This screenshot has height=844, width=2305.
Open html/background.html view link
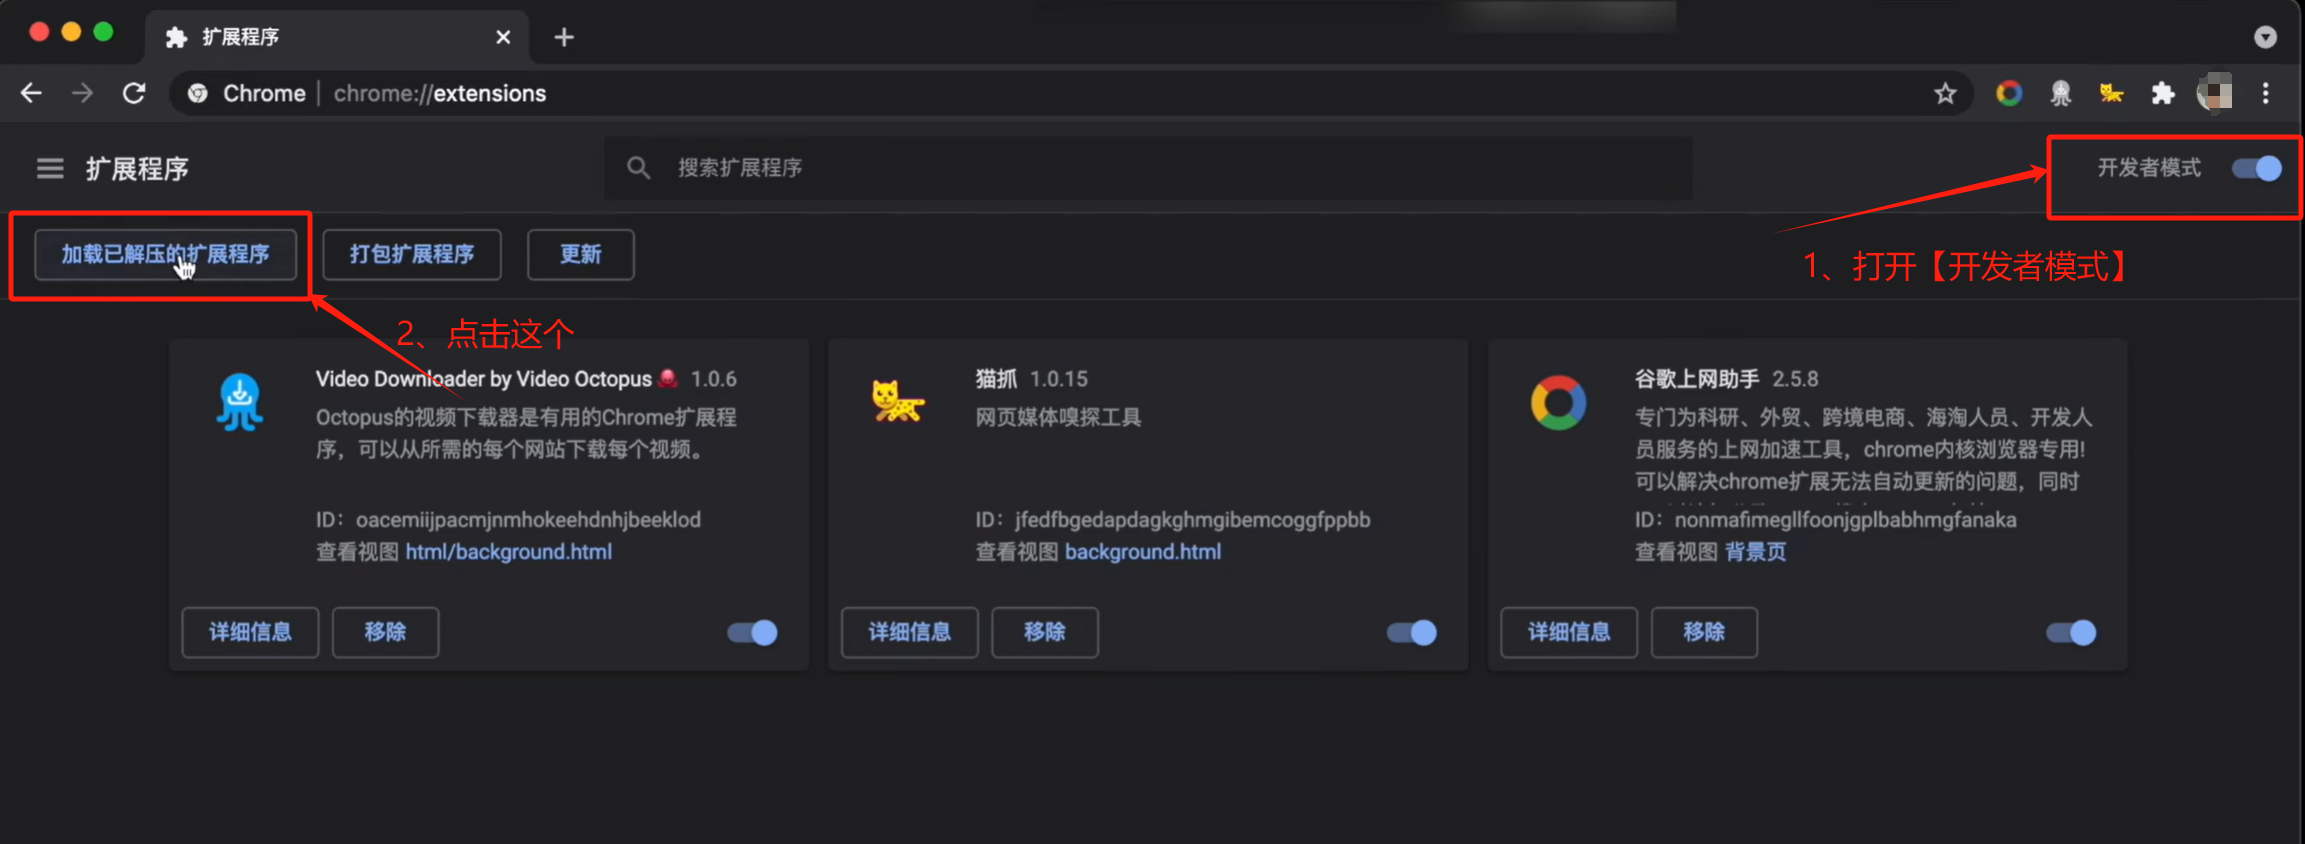pyautogui.click(x=509, y=552)
